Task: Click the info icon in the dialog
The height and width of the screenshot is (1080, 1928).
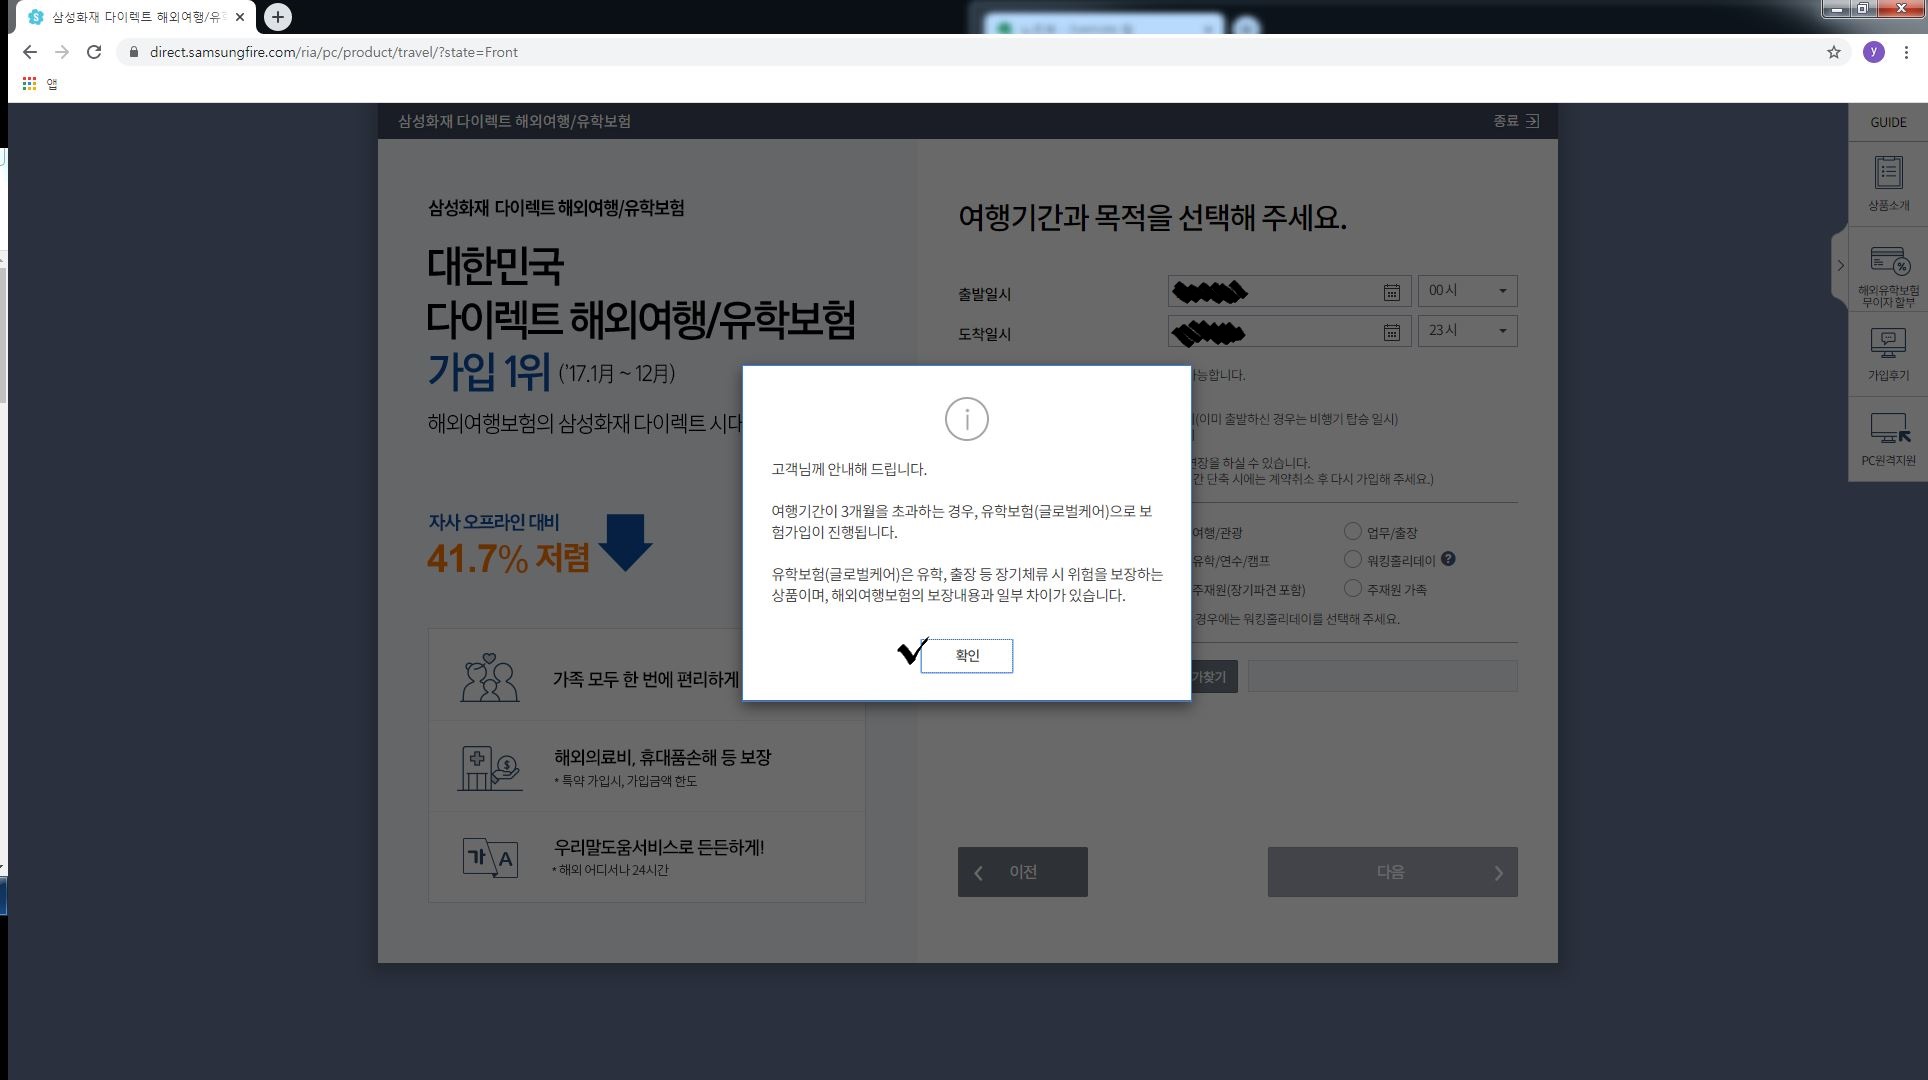Action: pyautogui.click(x=966, y=419)
